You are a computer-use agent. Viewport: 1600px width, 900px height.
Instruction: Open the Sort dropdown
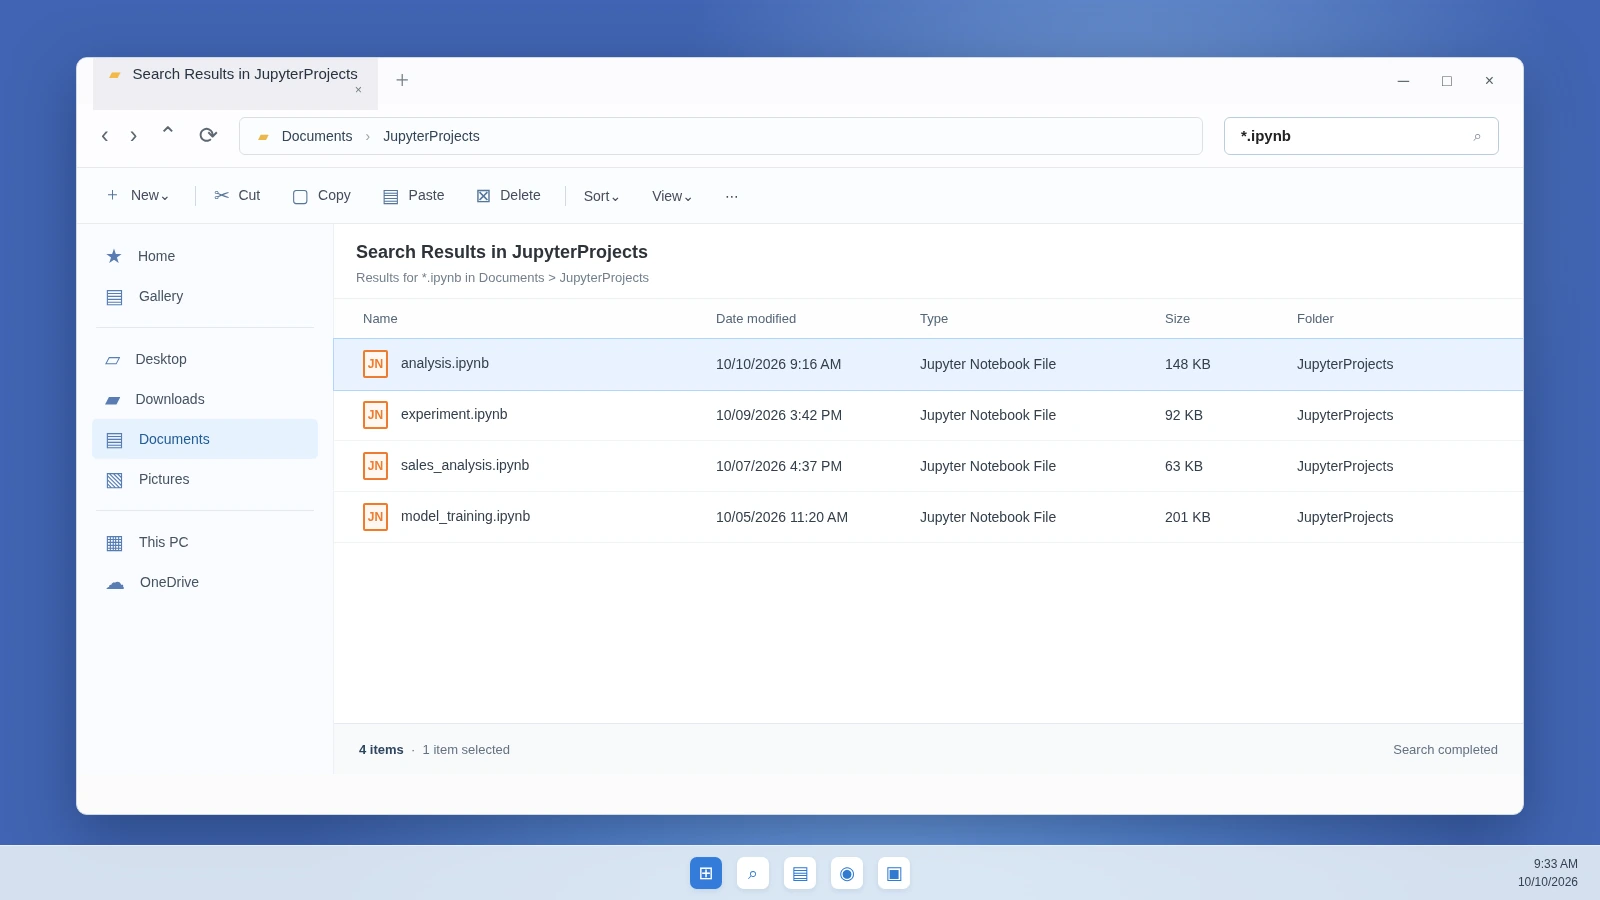602,196
